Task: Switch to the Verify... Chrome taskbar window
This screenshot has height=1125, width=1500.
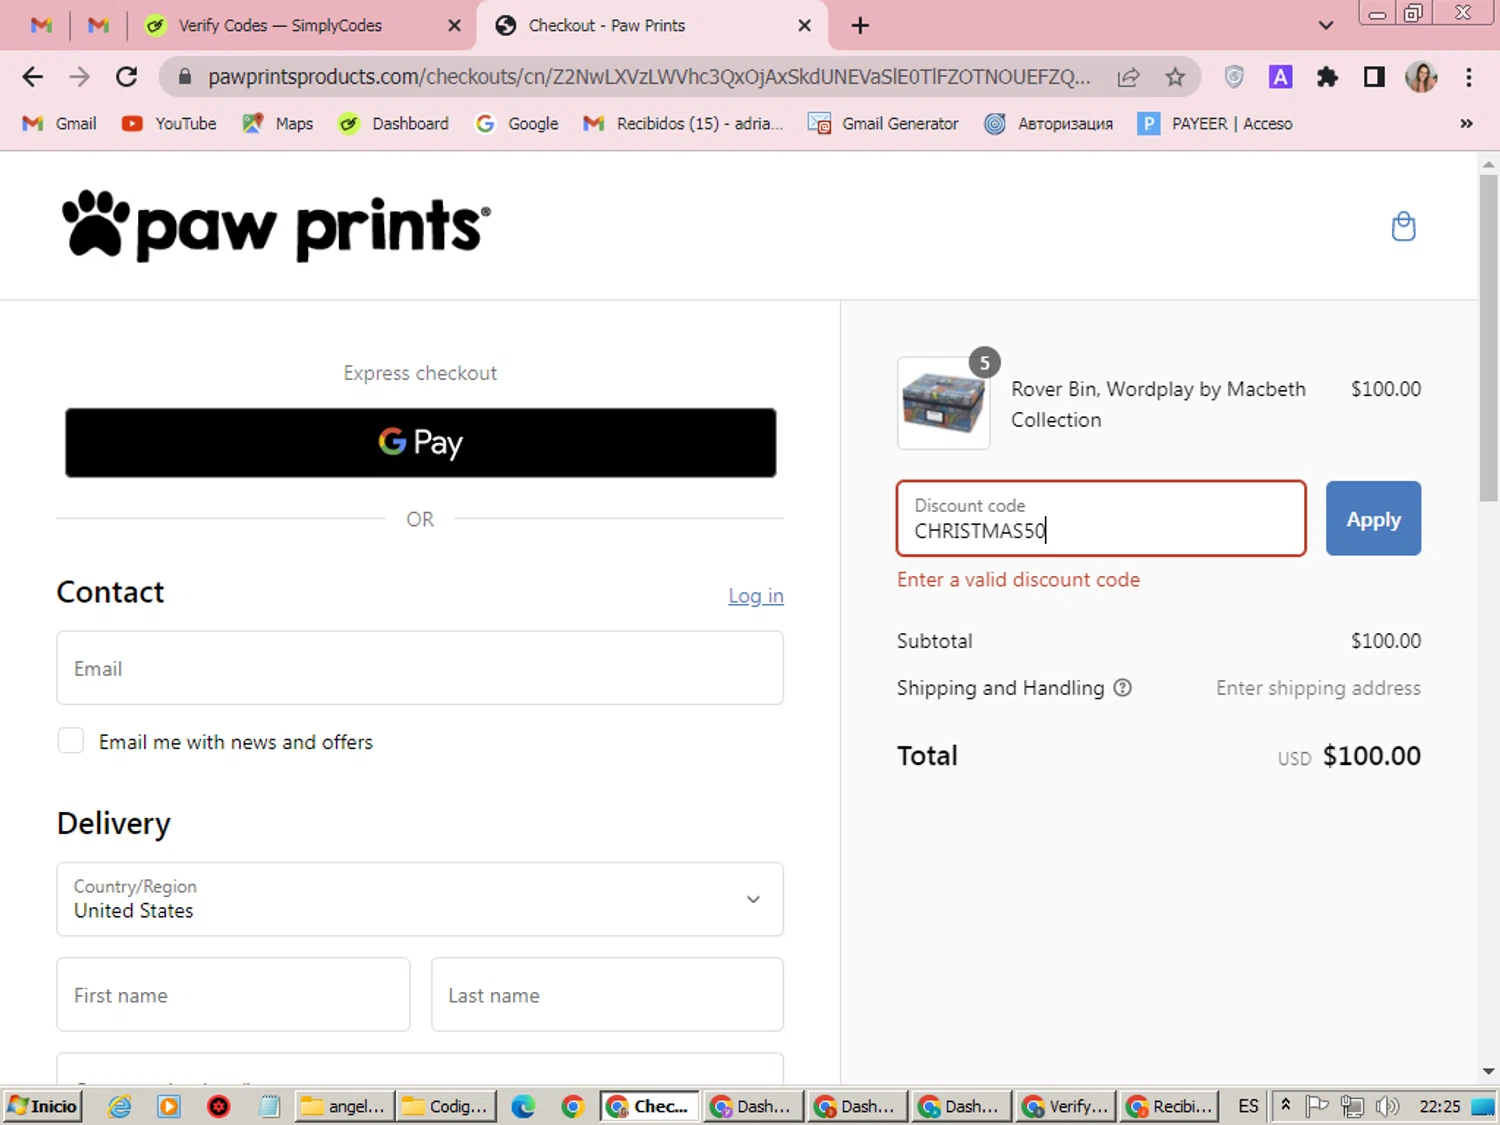Action: click(1065, 1106)
